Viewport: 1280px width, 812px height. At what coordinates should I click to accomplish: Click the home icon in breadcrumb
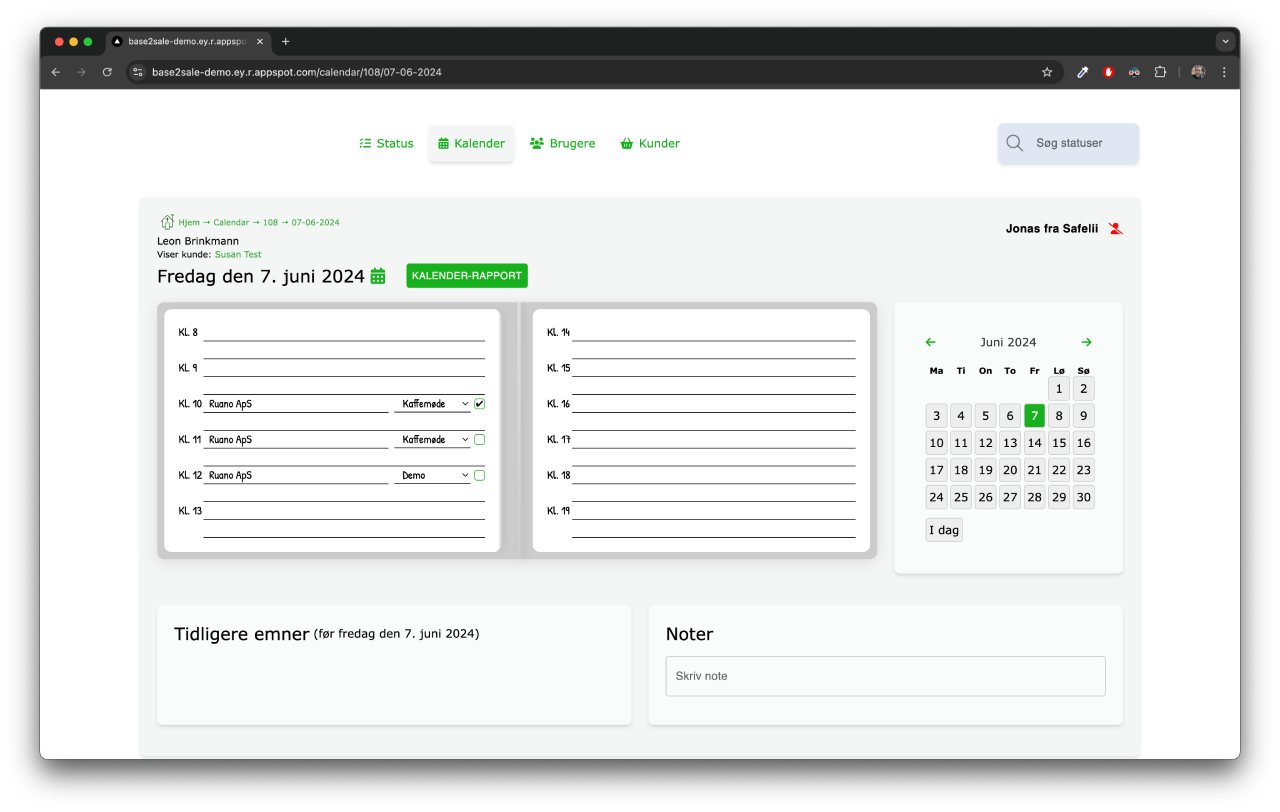(167, 222)
